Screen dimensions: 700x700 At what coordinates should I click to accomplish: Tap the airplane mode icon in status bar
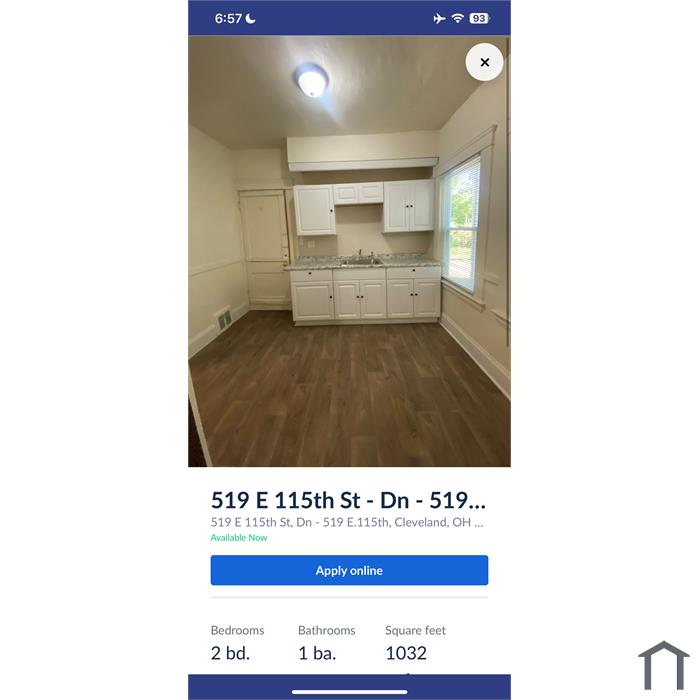click(439, 18)
